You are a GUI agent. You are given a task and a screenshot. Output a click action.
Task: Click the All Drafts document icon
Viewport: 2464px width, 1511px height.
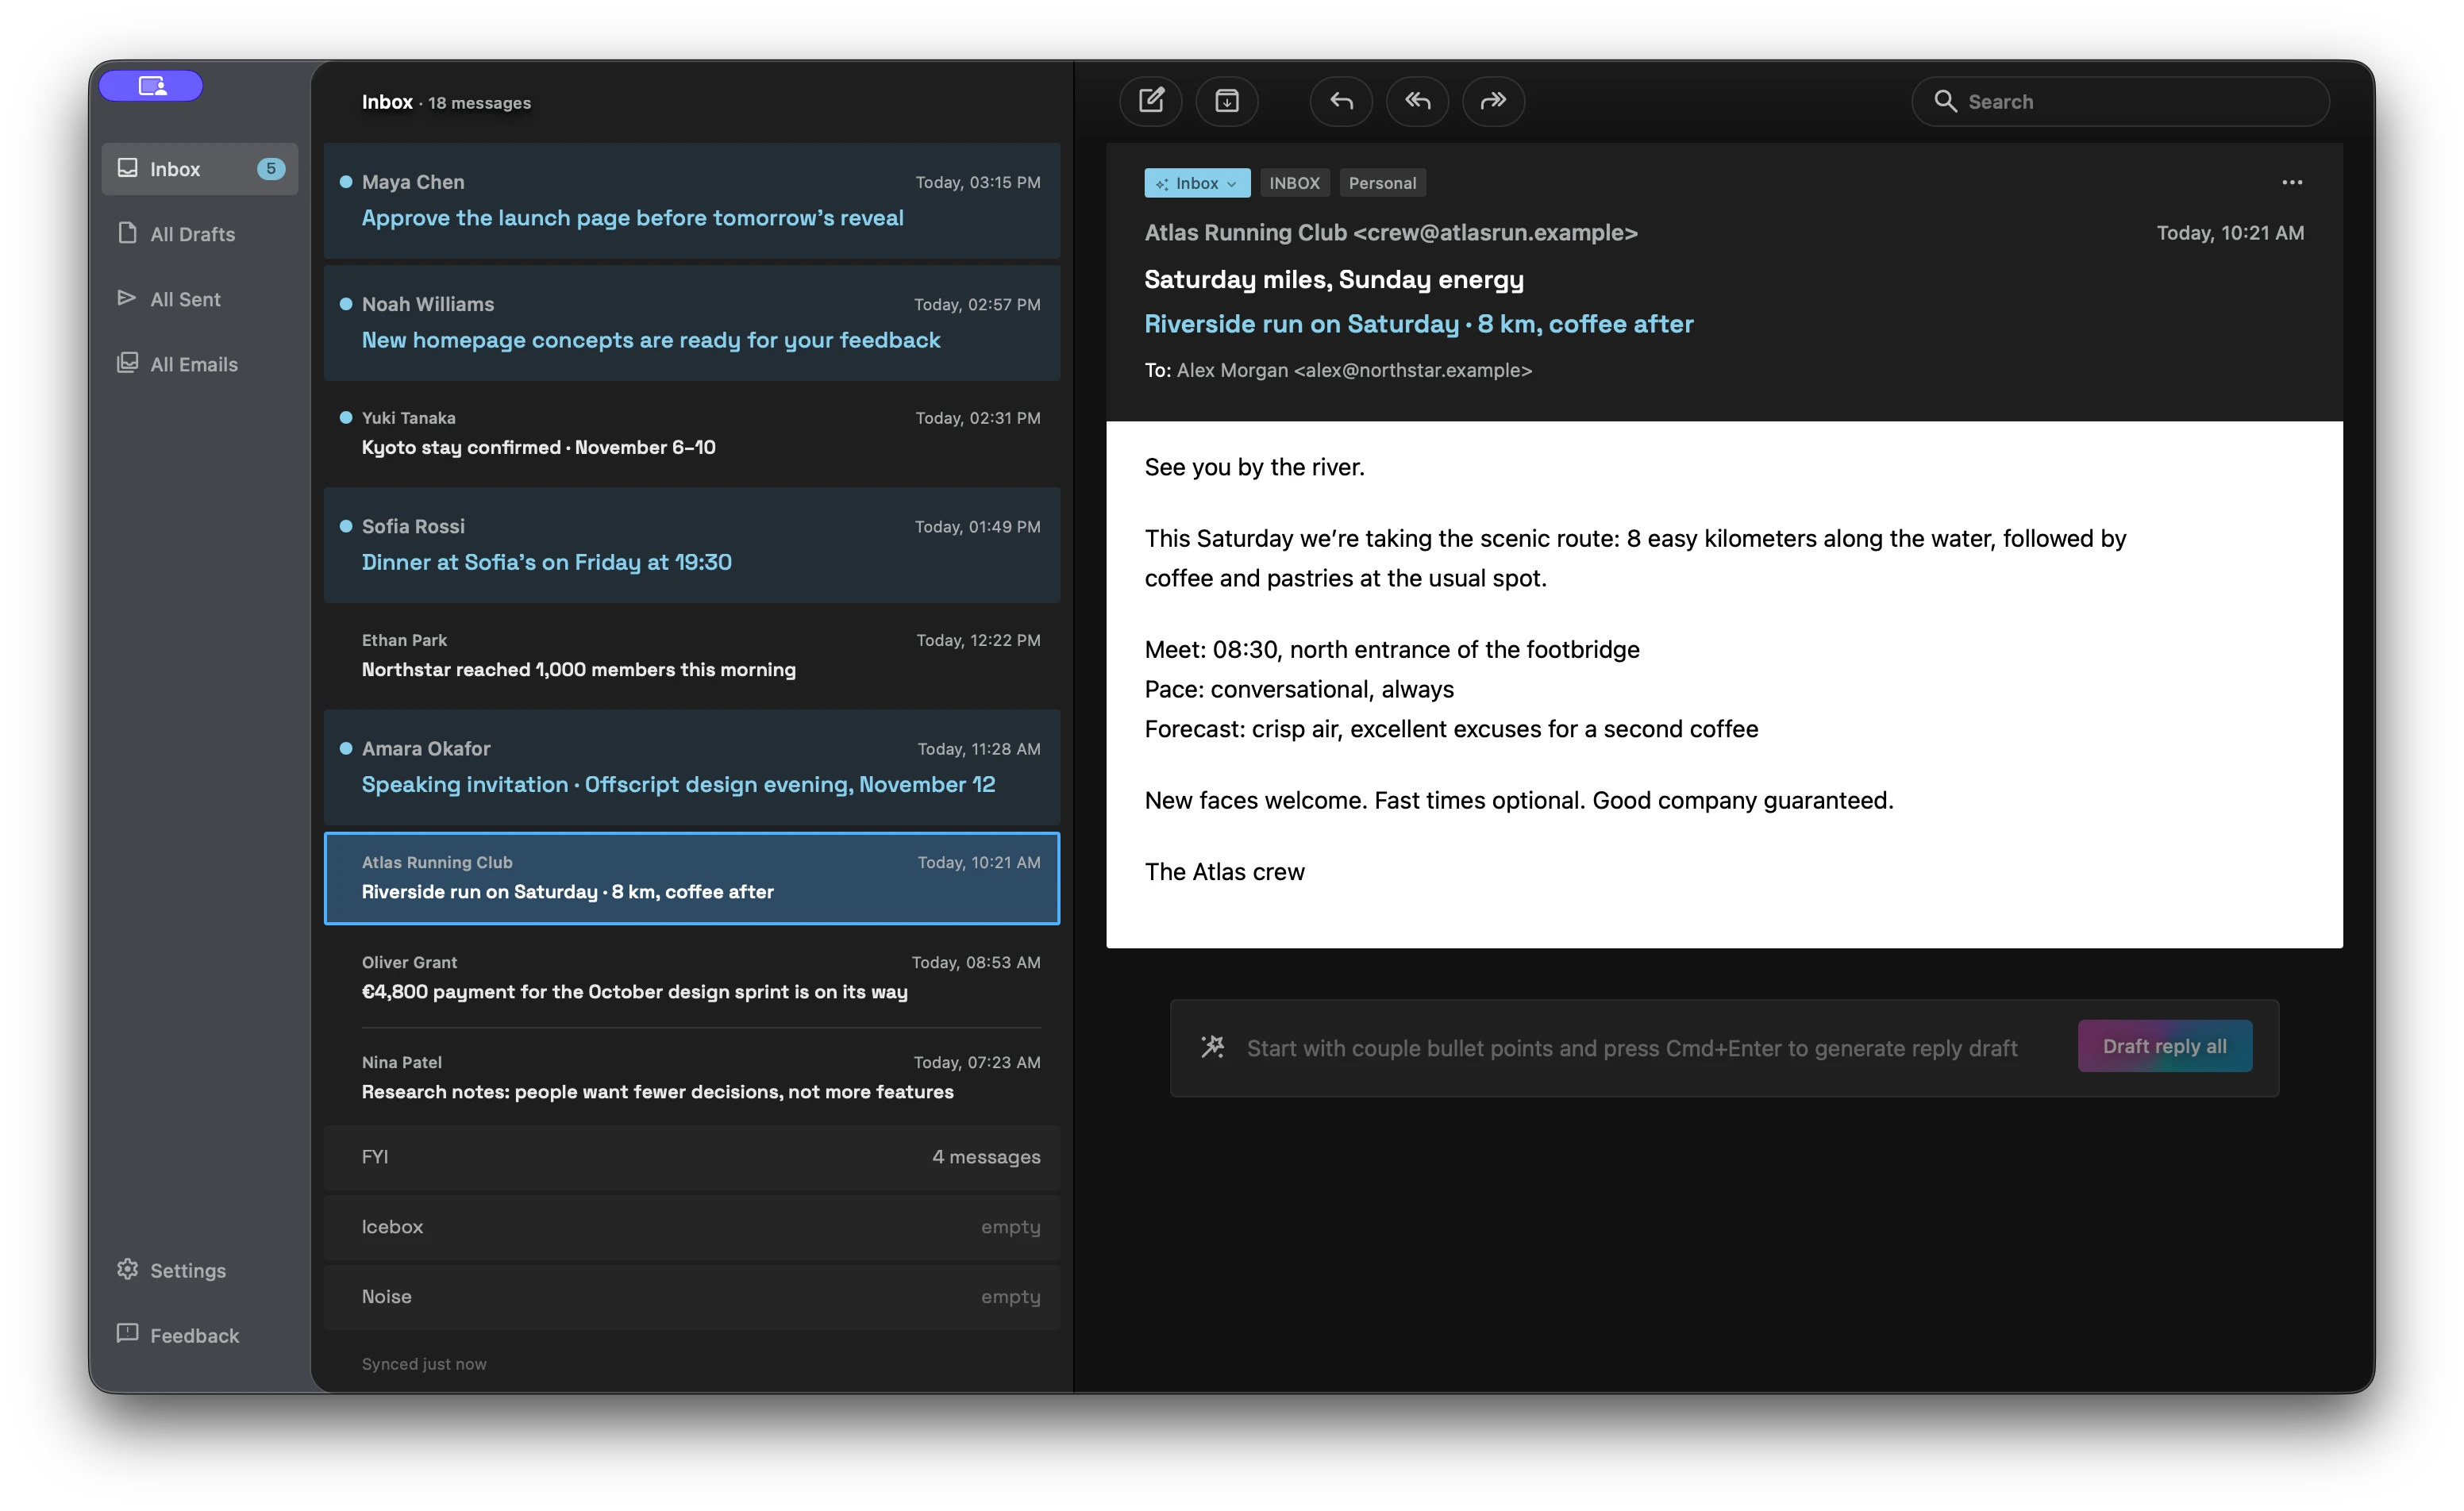point(127,233)
